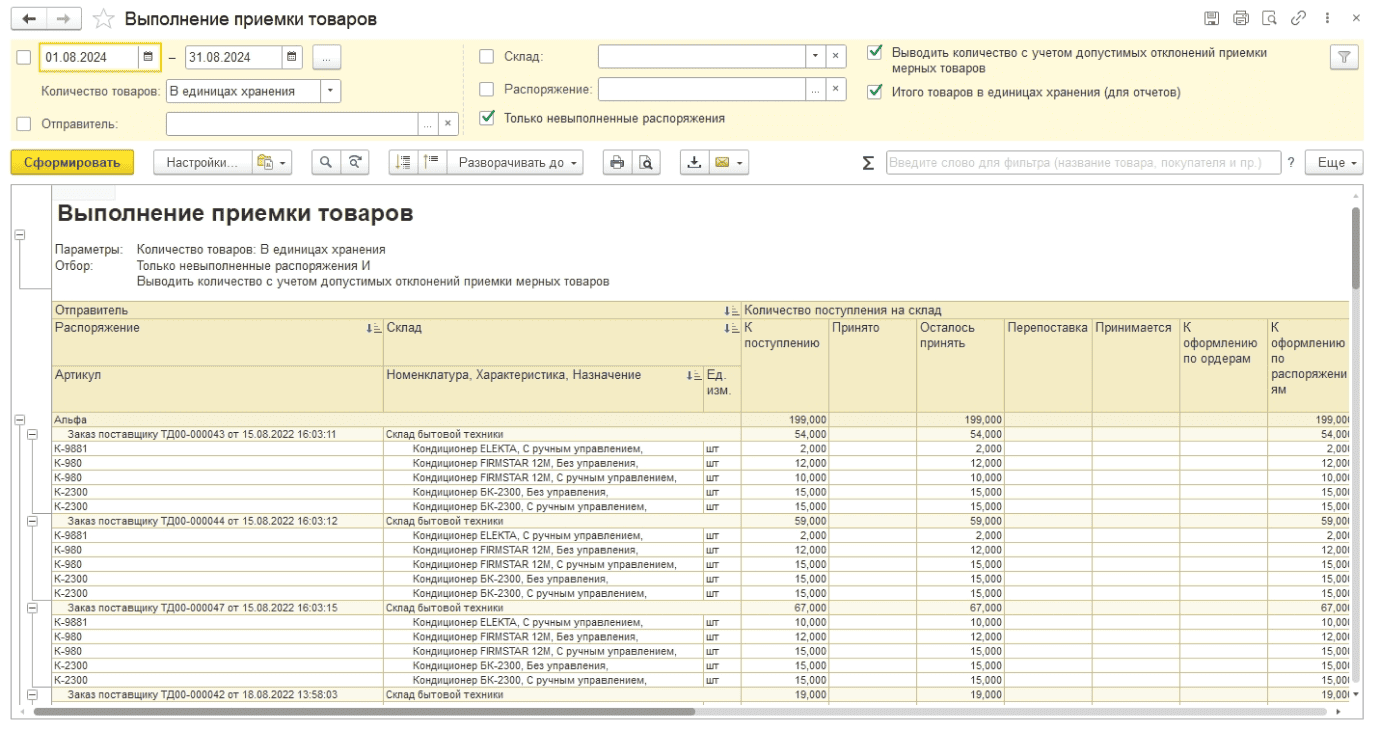The width and height of the screenshot is (1380, 731).
Task: Expand all groups icon in toolbar
Action: (x=403, y=163)
